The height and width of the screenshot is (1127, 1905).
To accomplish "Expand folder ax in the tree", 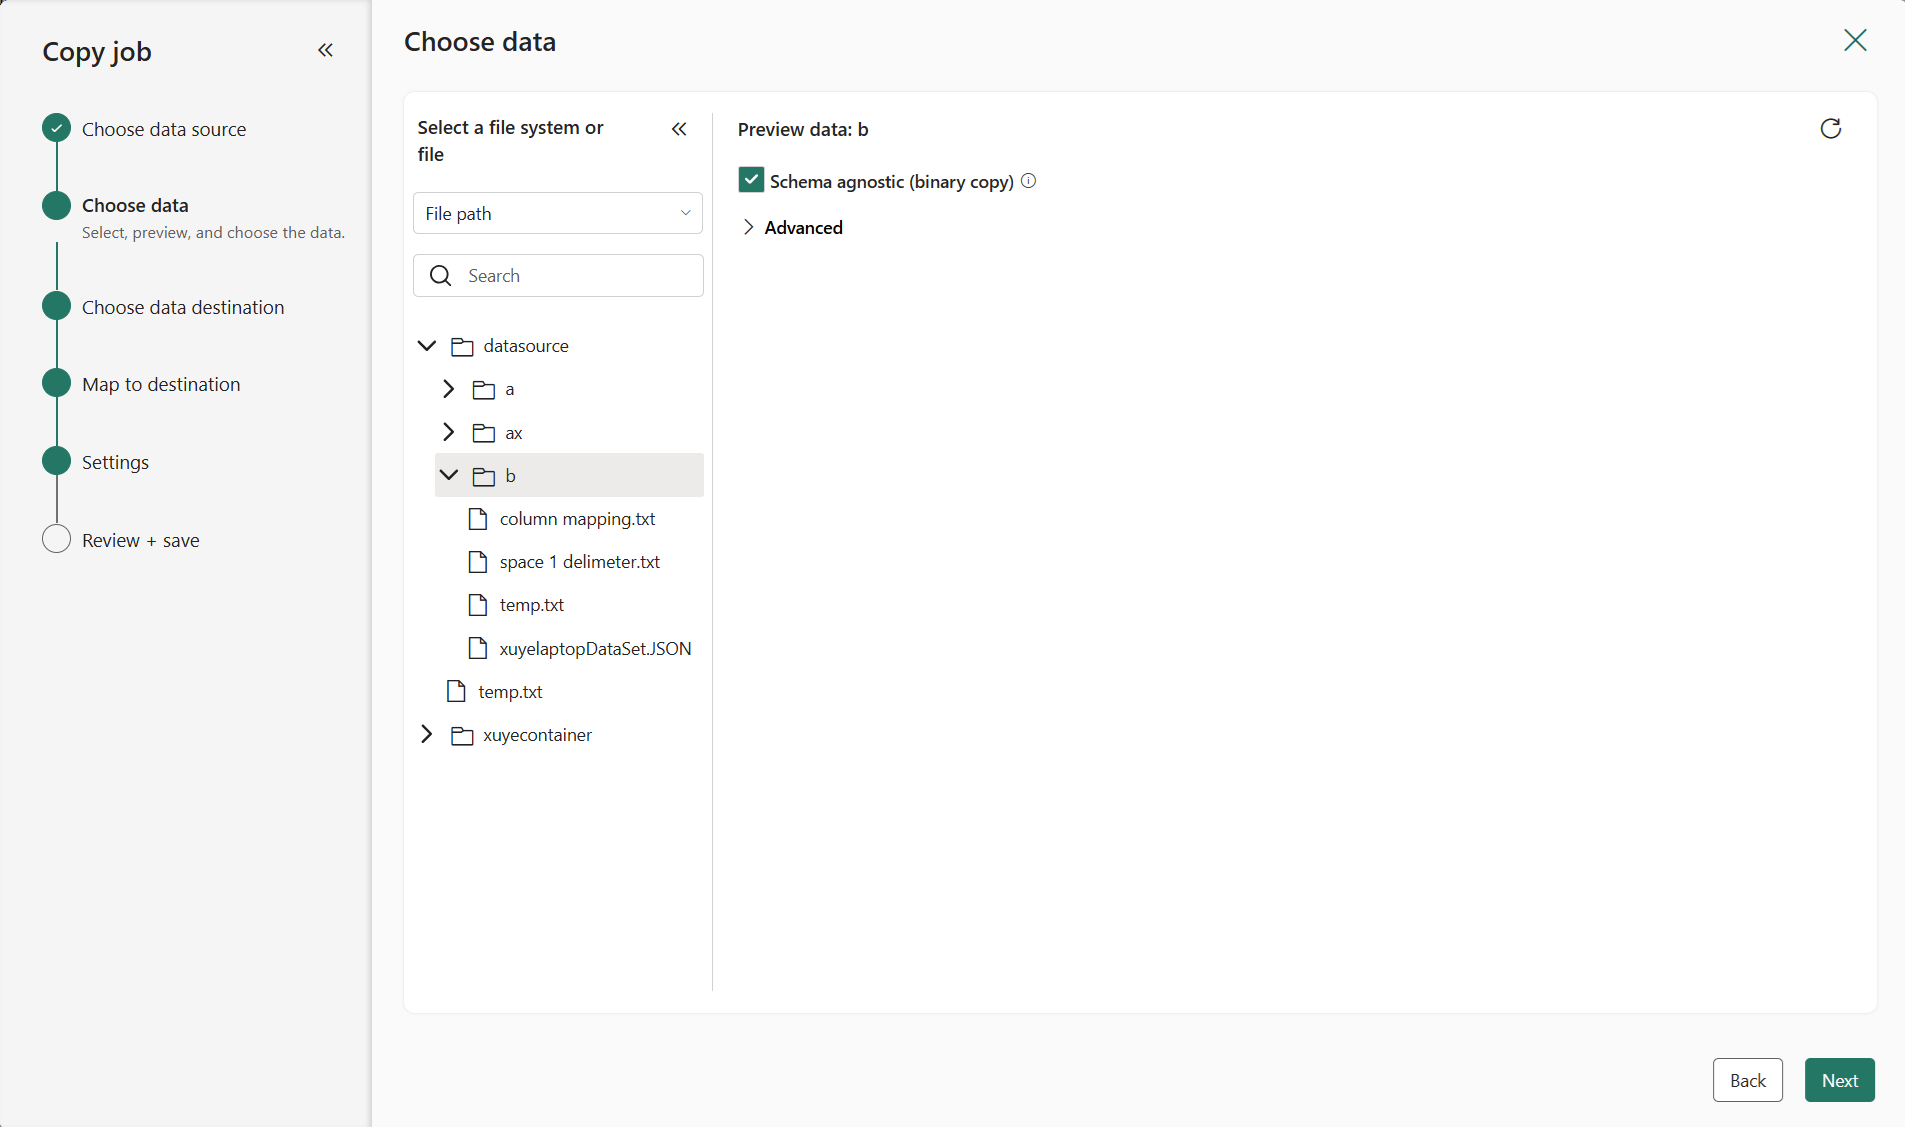I will [x=448, y=431].
